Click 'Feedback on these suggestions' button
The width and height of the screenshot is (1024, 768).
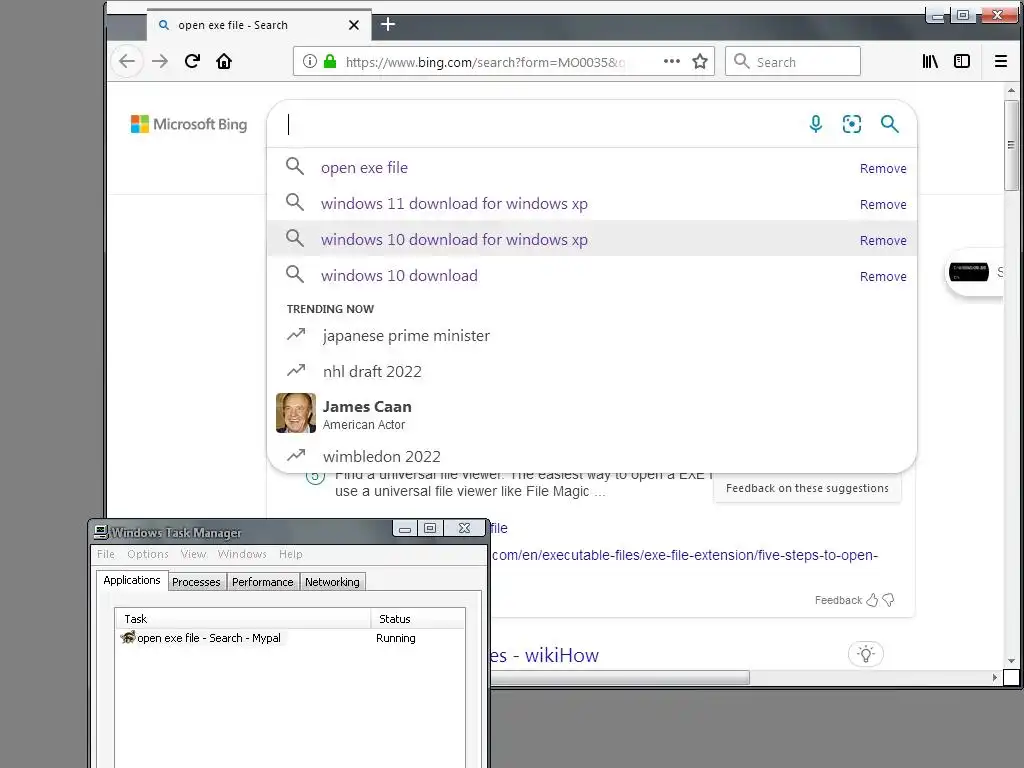pos(807,488)
